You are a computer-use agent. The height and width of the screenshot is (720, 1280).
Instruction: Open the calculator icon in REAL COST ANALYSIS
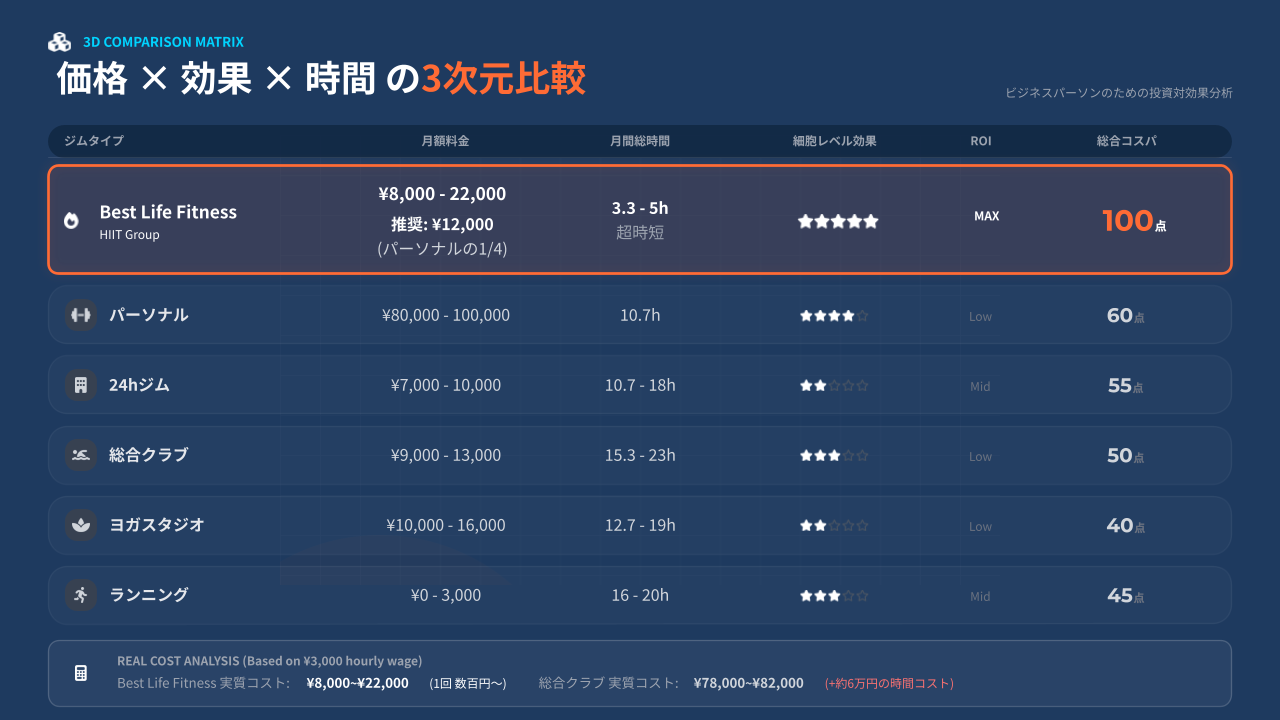coord(80,673)
